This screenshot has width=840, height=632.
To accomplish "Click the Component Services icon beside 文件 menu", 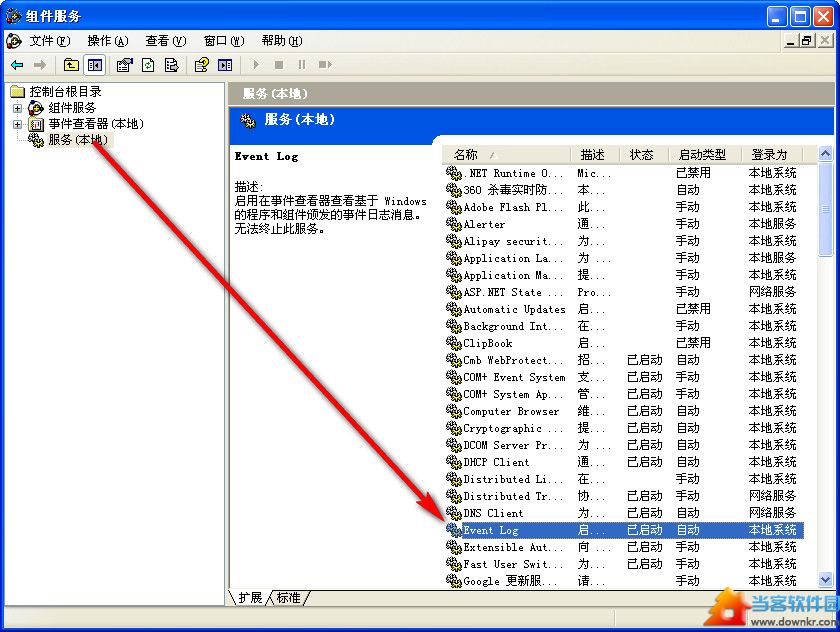I will [13, 41].
